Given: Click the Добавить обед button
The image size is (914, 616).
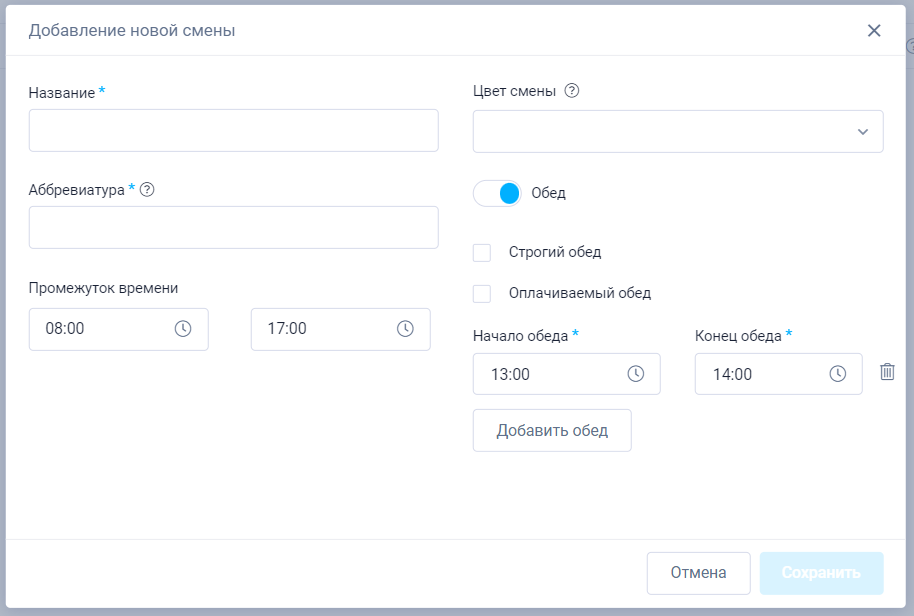Looking at the screenshot, I should click(x=552, y=431).
